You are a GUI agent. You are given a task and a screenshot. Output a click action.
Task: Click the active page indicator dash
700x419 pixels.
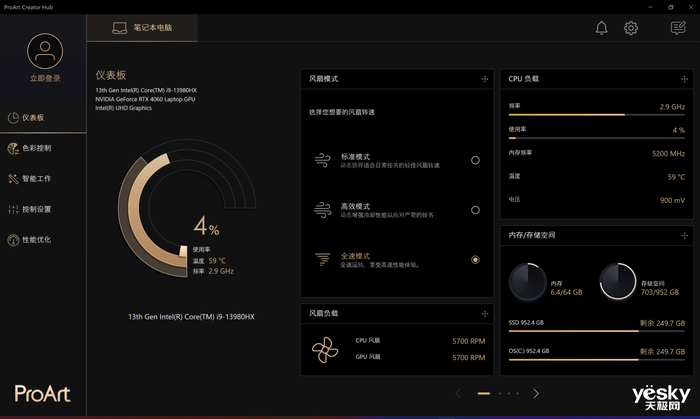click(x=483, y=394)
